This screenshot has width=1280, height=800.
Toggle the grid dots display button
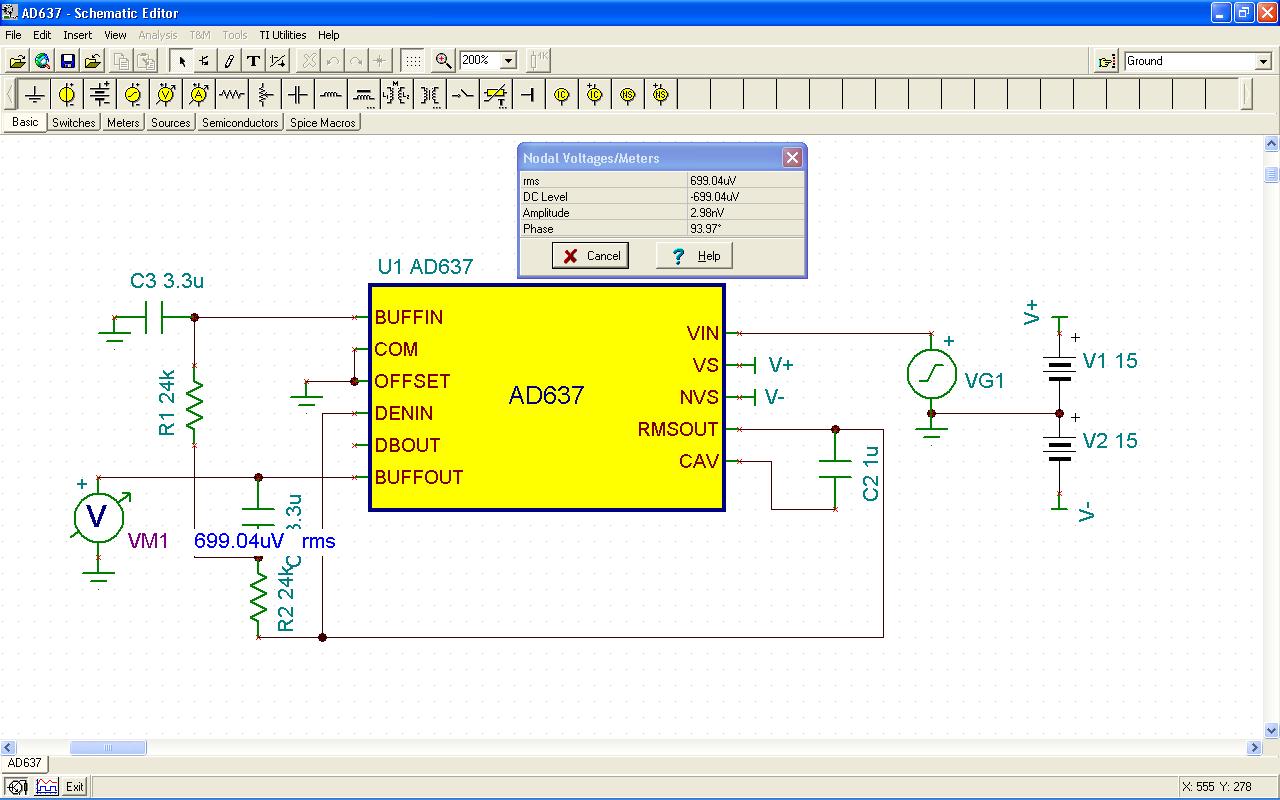click(413, 61)
